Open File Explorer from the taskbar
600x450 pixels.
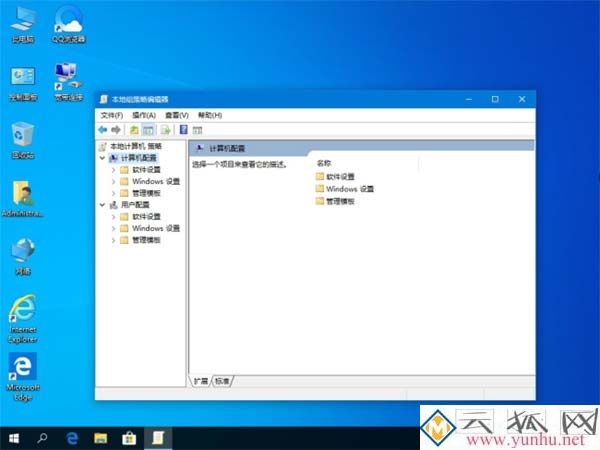click(101, 438)
